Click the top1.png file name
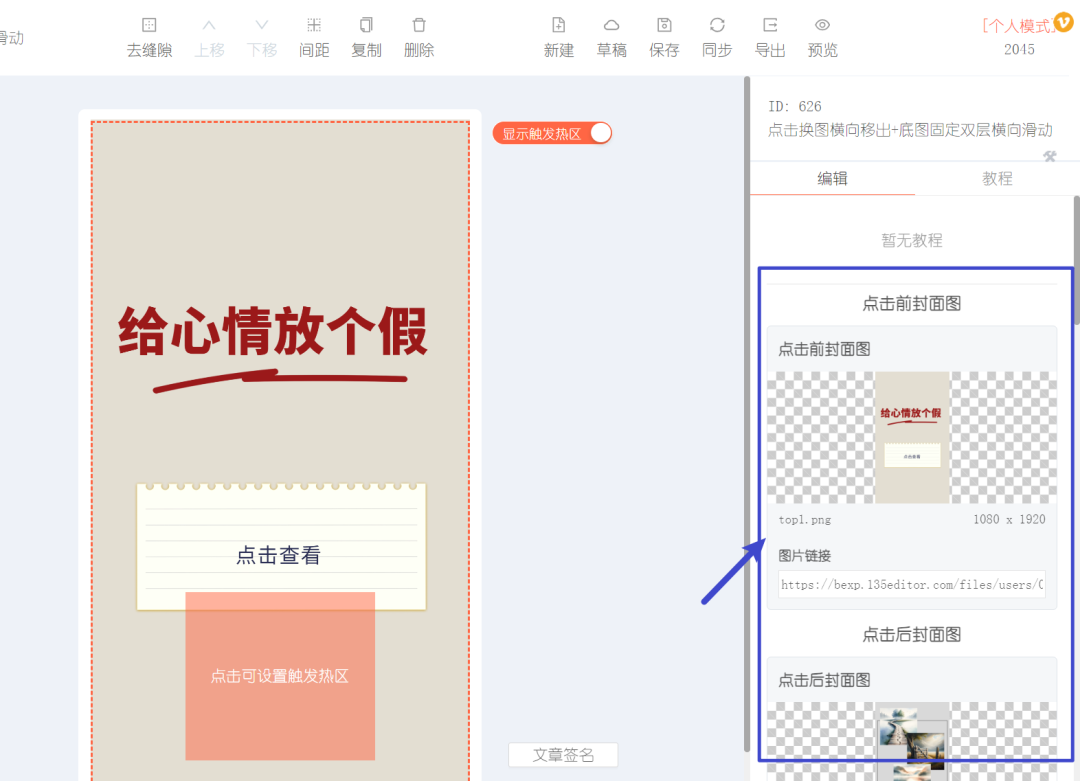 pyautogui.click(x=804, y=520)
